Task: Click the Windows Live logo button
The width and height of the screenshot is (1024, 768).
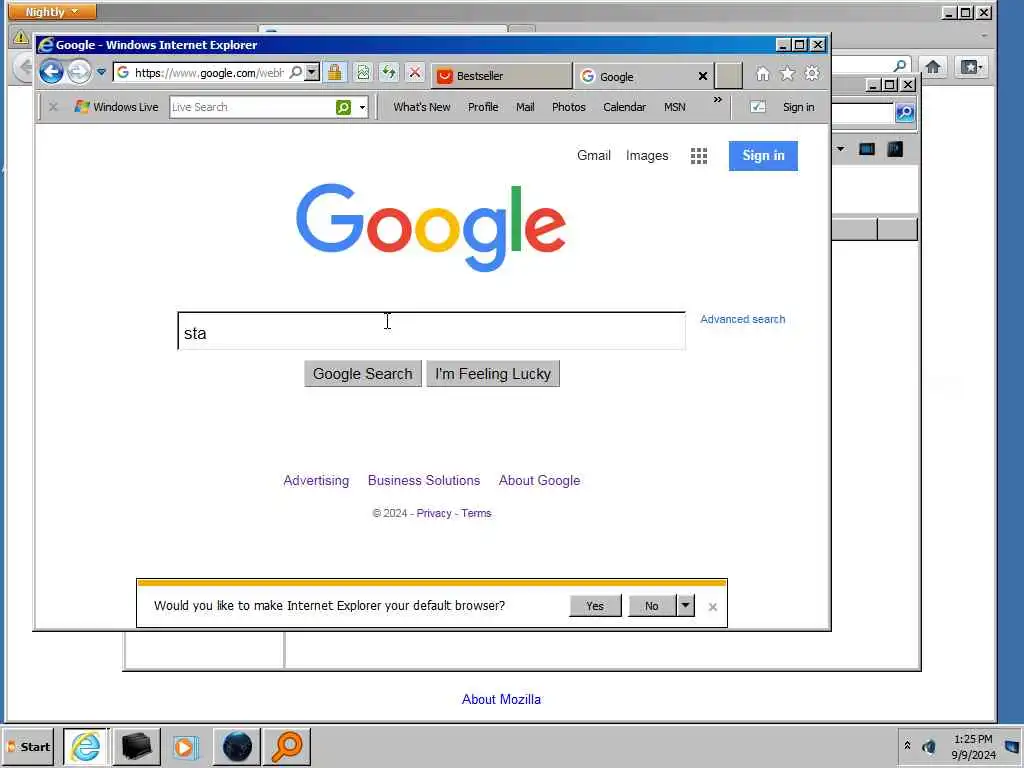Action: (x=116, y=106)
